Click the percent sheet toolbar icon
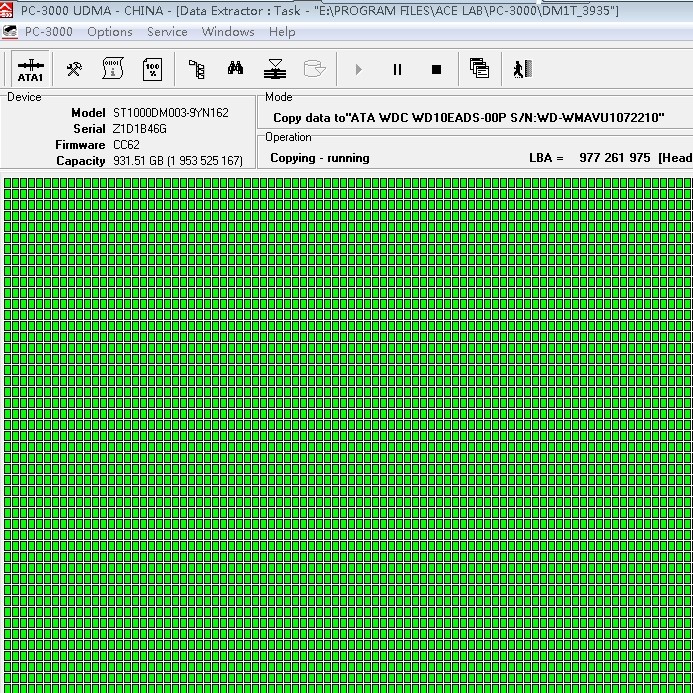 coord(152,69)
